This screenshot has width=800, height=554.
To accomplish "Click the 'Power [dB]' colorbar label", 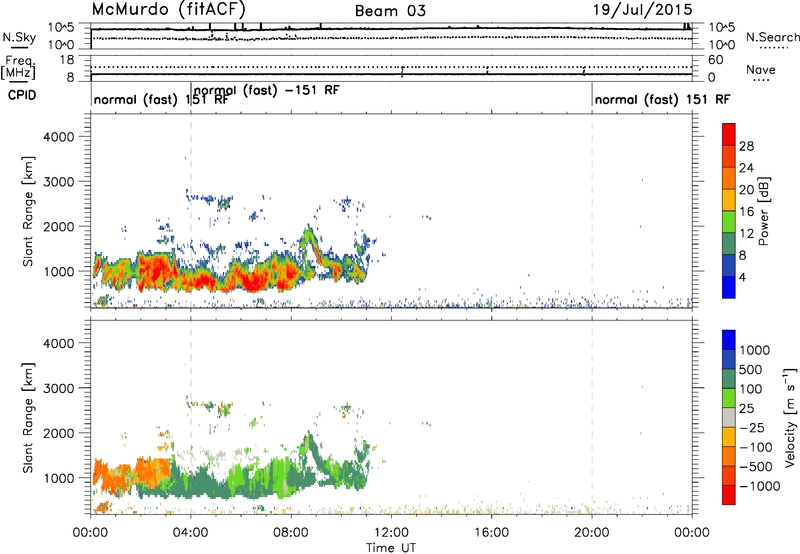I will coord(764,211).
